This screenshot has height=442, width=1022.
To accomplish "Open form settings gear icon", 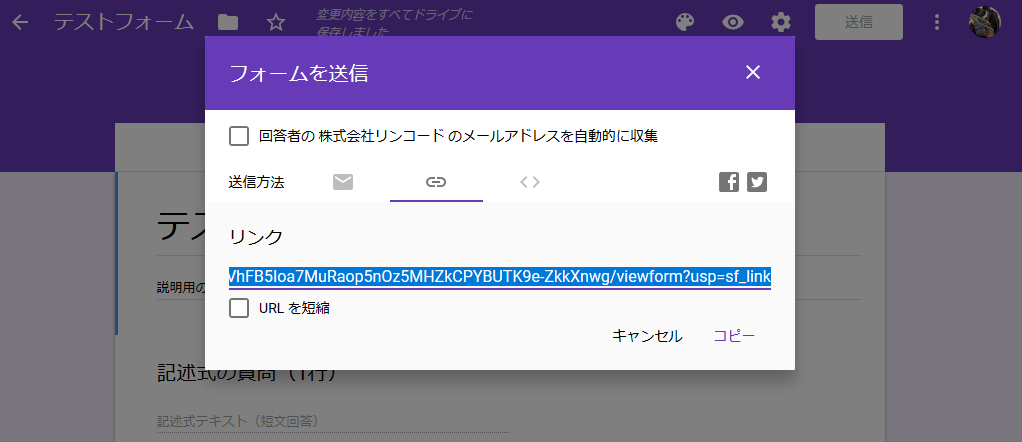I will pyautogui.click(x=781, y=23).
